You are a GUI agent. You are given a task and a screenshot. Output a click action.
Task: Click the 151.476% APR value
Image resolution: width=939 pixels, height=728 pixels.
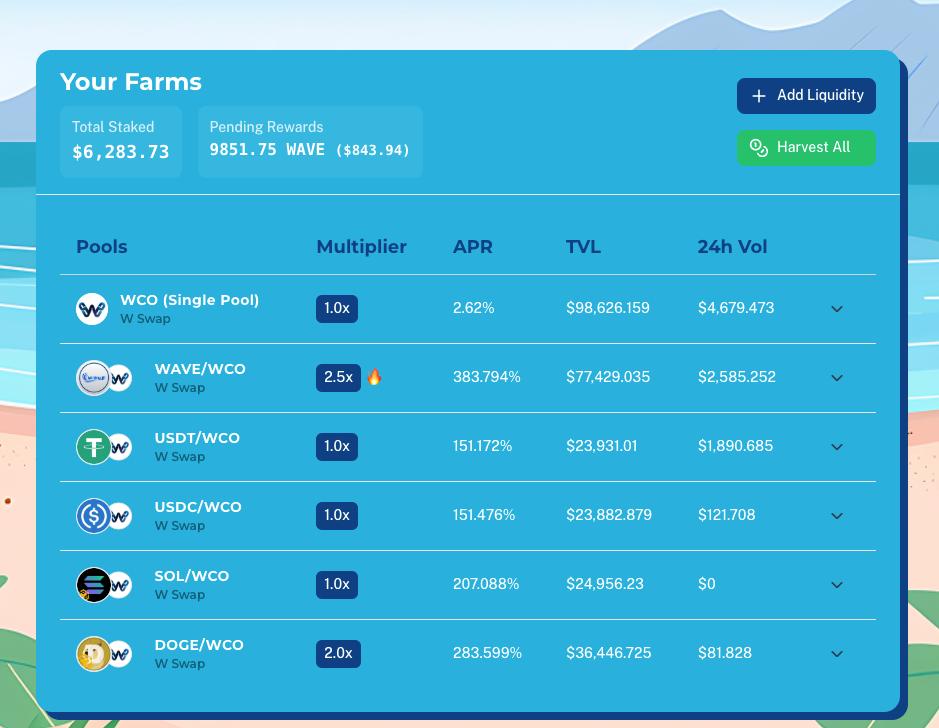tap(484, 515)
